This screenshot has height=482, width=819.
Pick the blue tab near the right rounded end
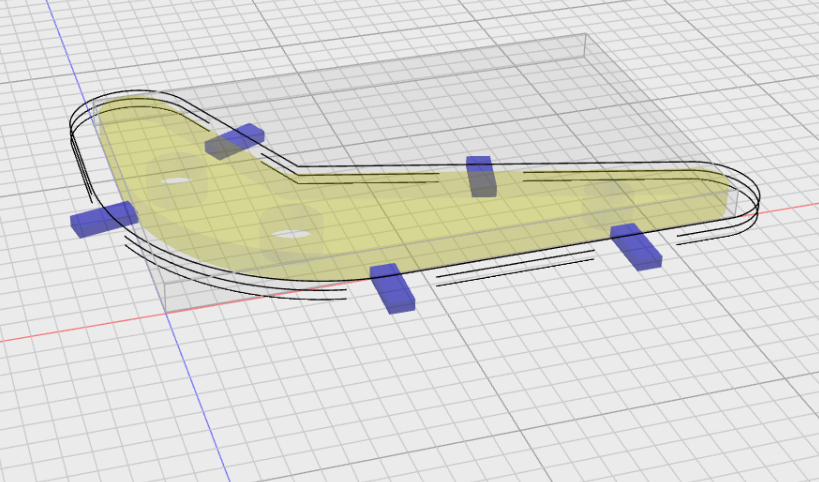(636, 246)
